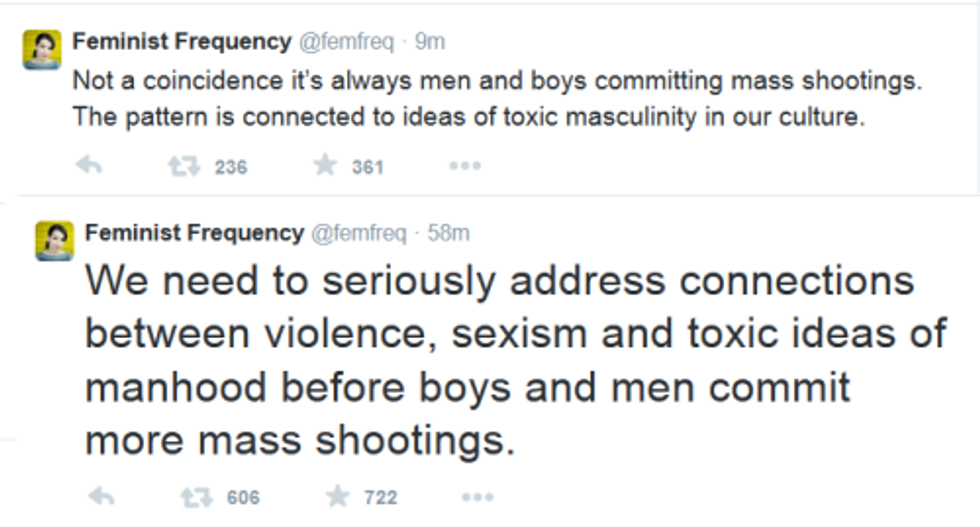Expand the tweet starting 'We need to seriously'
Viewport: 980px width, 527px height.
pyautogui.click(x=500, y=360)
